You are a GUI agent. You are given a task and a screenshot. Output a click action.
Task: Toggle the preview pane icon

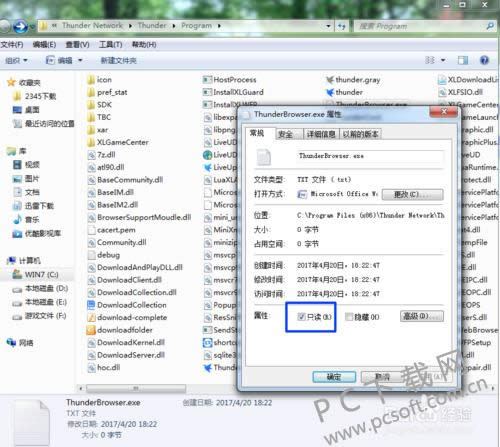coord(463,60)
